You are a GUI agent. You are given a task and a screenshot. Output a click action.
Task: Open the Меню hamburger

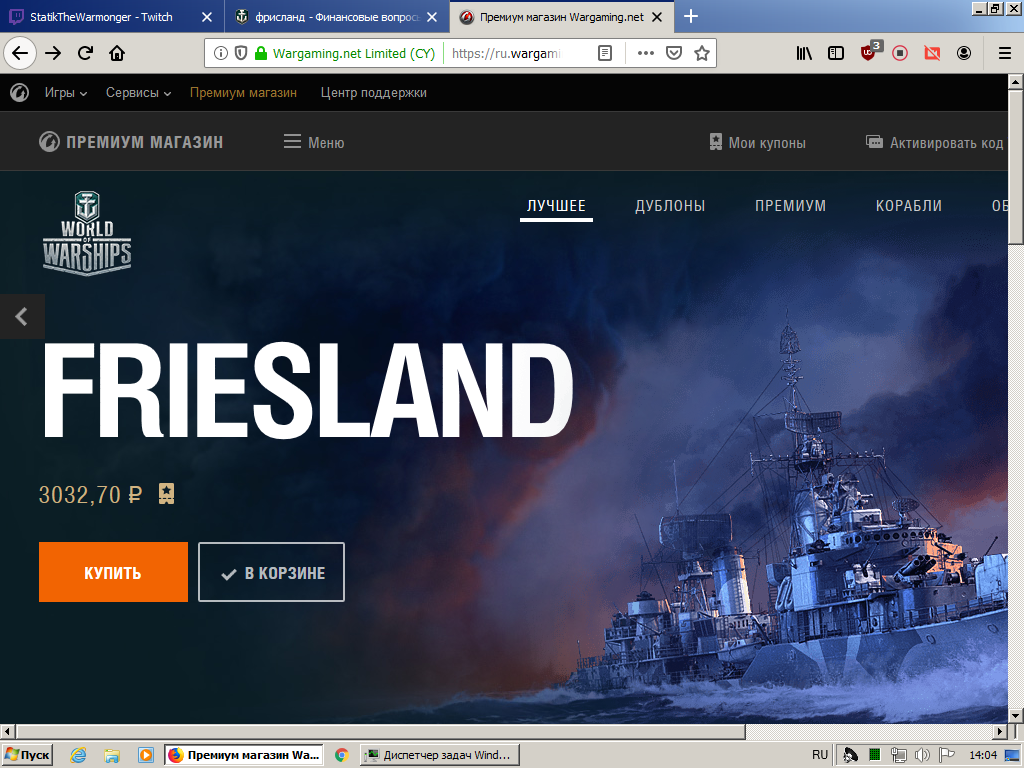[313, 142]
